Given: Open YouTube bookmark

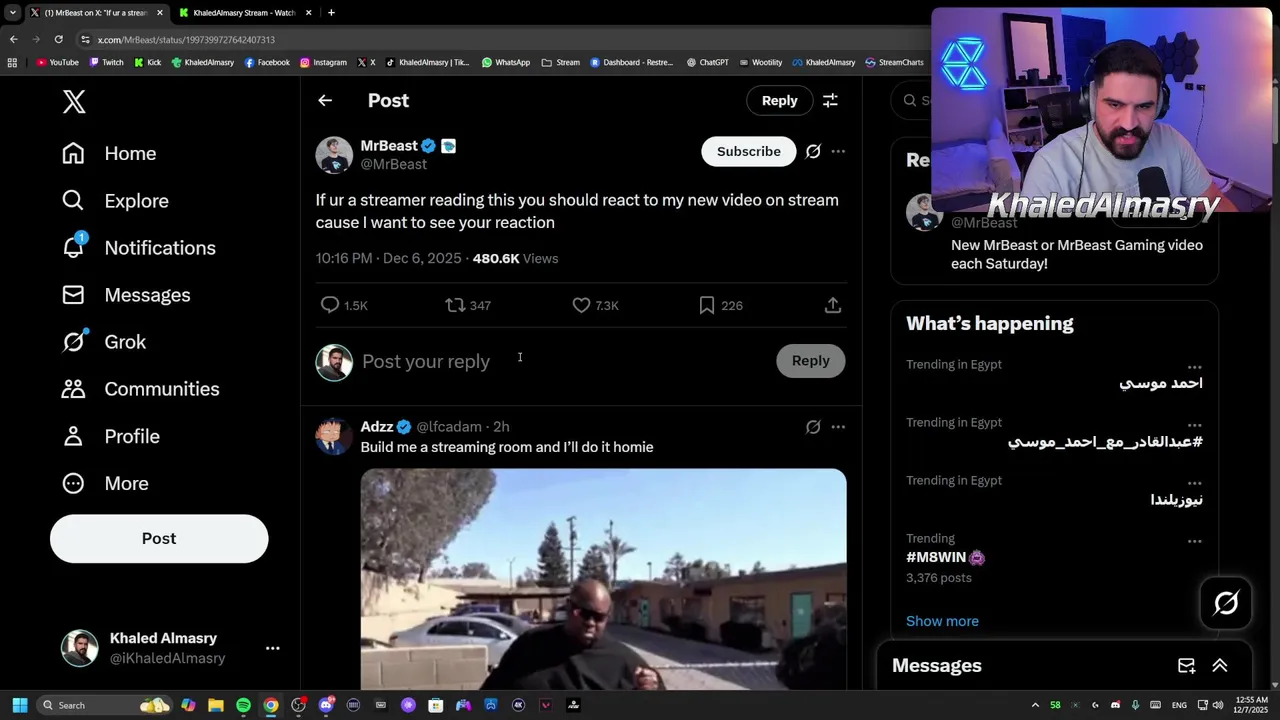Looking at the screenshot, I should tap(57, 62).
